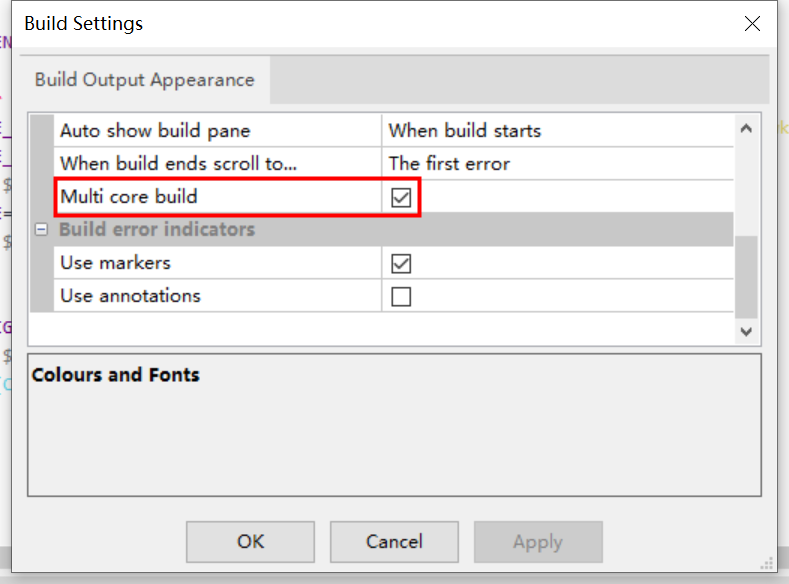Select the Build Output Appearance tab
Viewport: 789px width, 584px height.
[145, 80]
